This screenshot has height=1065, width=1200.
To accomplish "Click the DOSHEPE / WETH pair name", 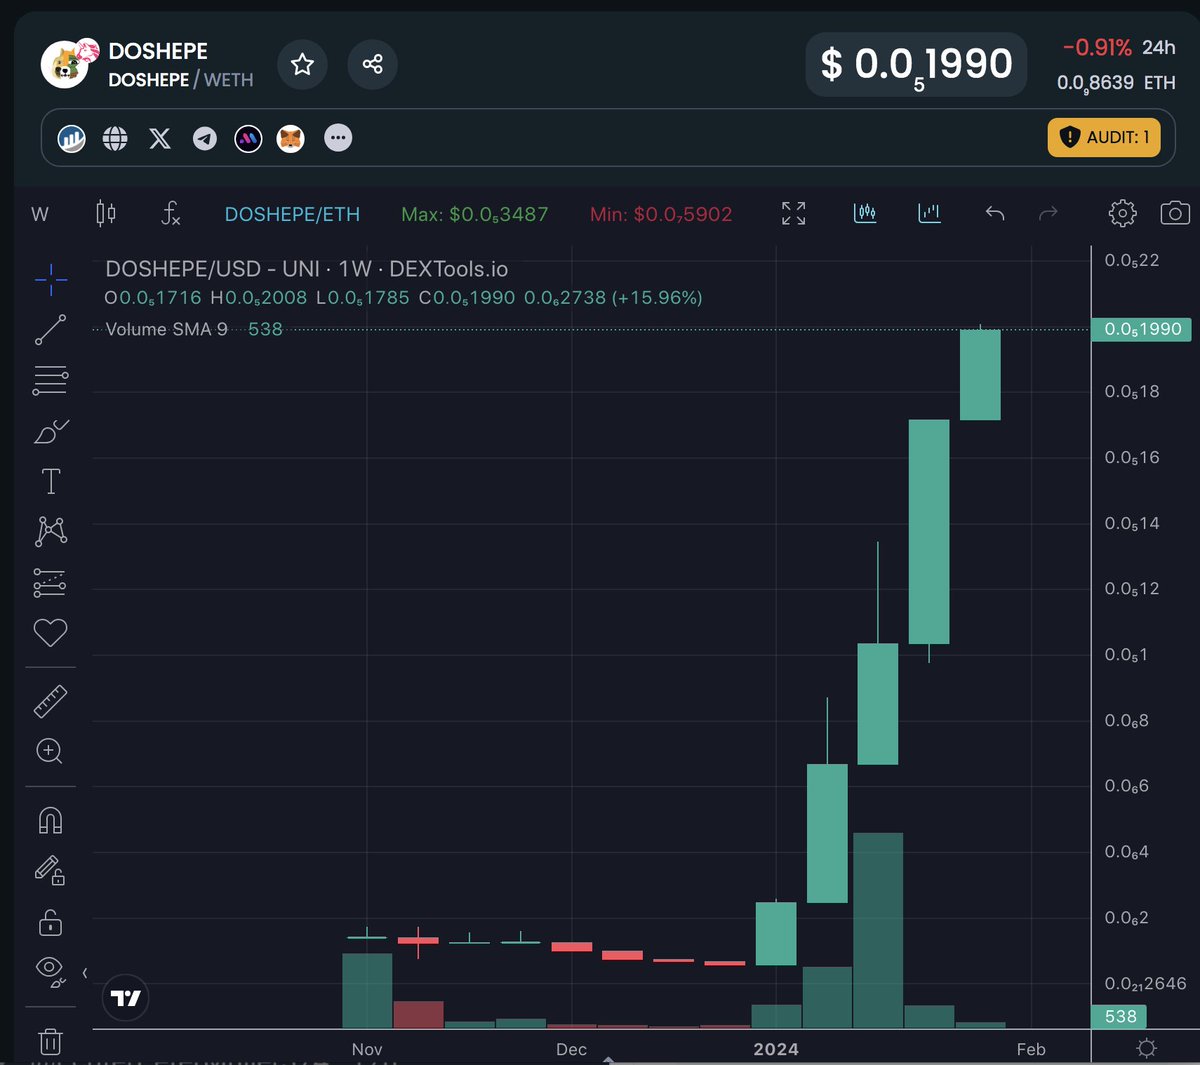I will (x=180, y=80).
